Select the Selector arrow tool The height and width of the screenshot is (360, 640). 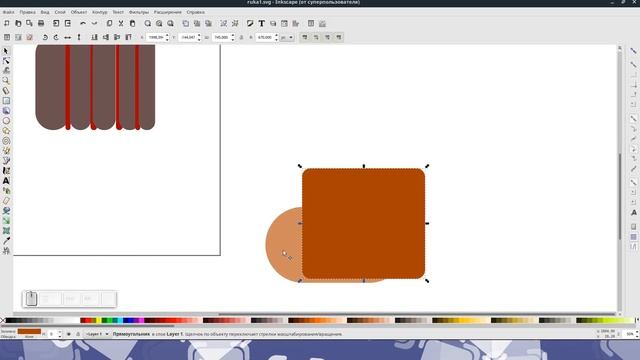click(x=6, y=51)
